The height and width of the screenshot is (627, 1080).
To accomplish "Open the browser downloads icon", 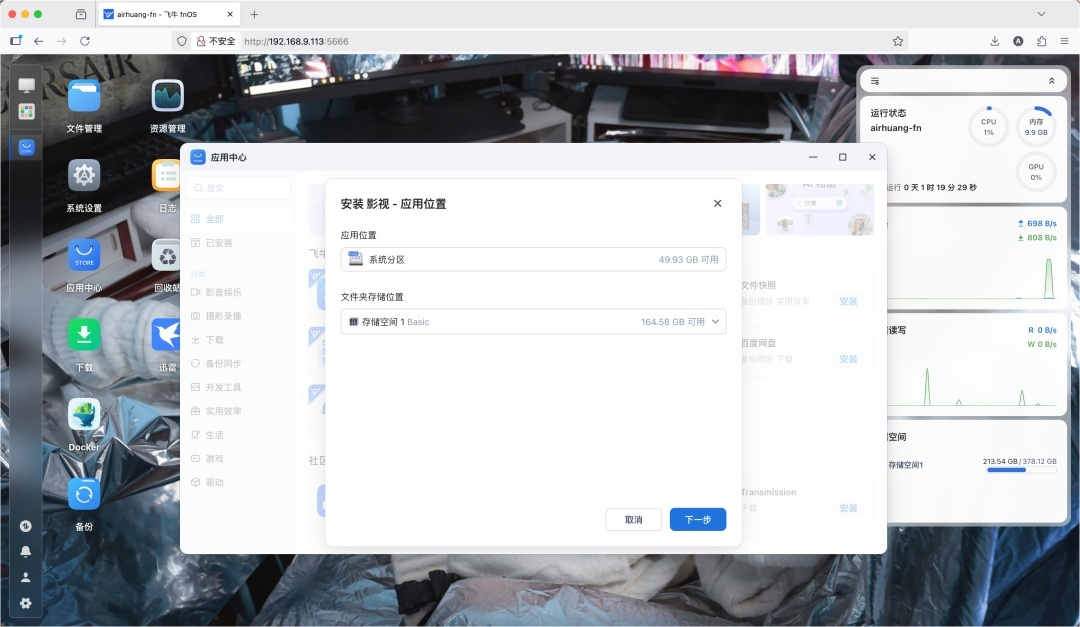I will tap(995, 41).
